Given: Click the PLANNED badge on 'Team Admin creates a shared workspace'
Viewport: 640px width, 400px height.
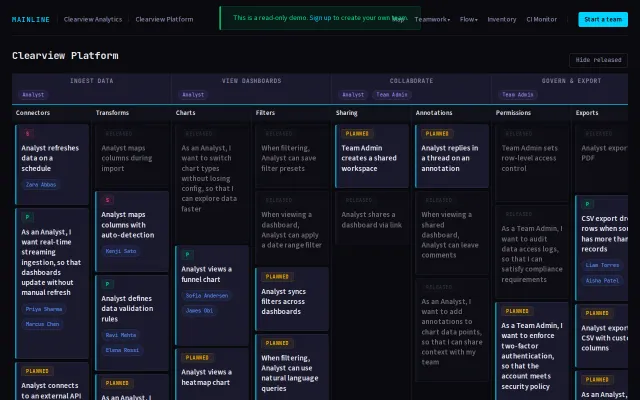Looking at the screenshot, I should pos(357,133).
